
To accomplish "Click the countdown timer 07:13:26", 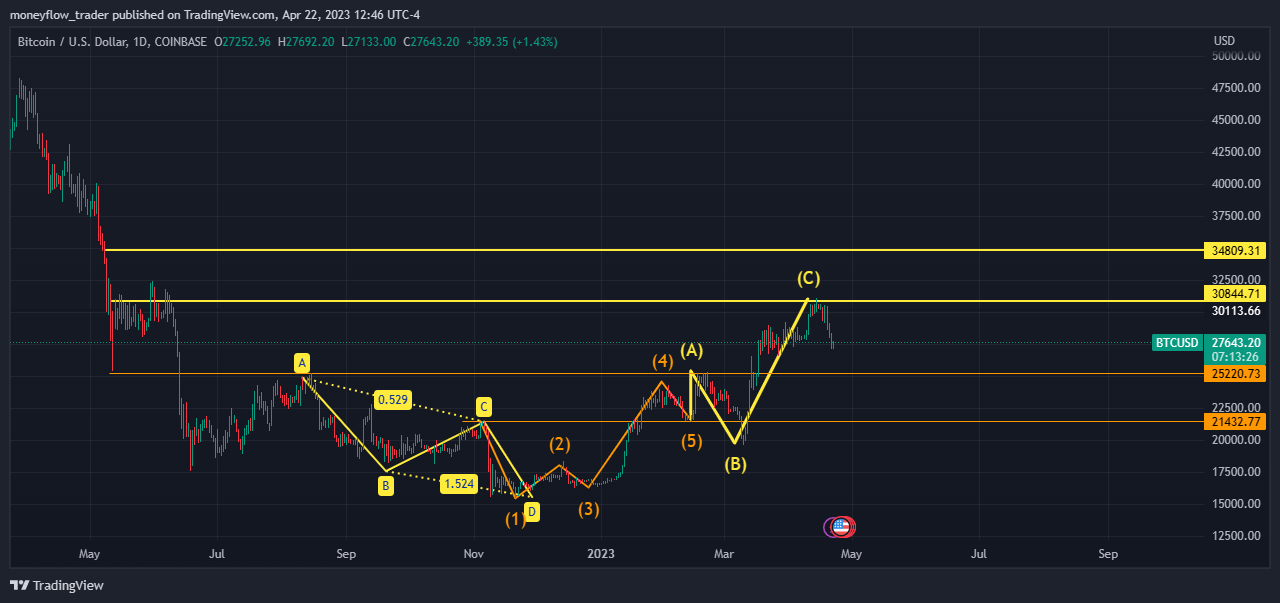I will [x=1237, y=356].
